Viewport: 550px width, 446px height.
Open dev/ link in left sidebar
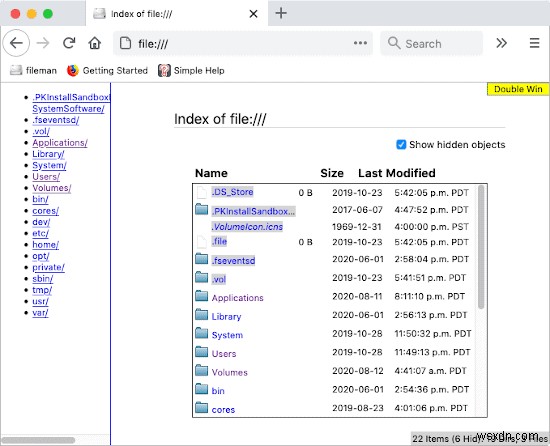(x=41, y=222)
